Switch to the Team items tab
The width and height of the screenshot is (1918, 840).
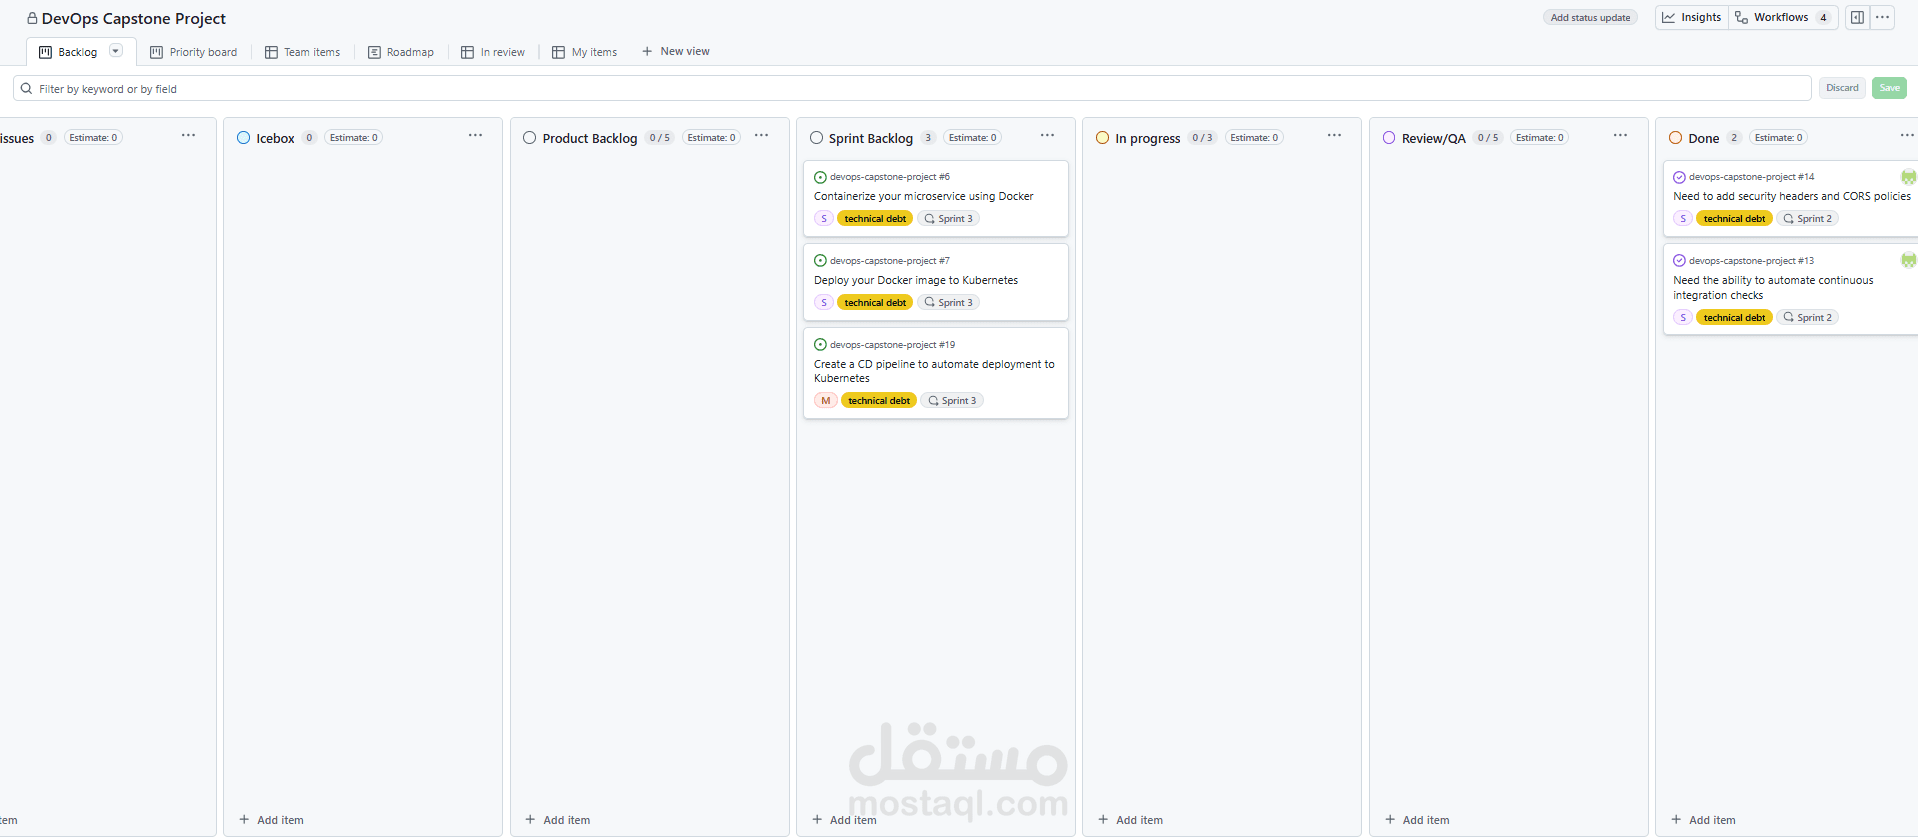click(x=302, y=52)
